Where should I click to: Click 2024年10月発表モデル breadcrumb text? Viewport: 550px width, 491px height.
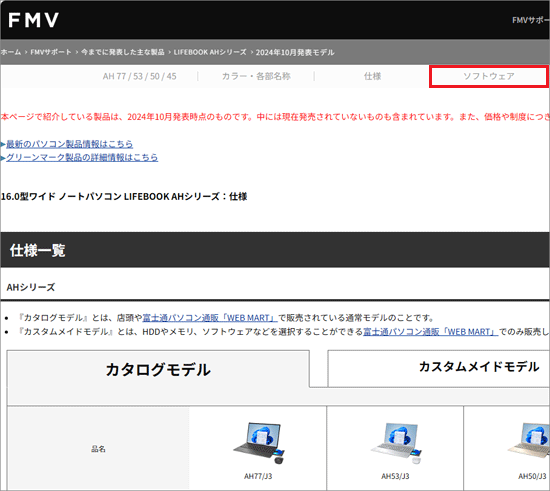point(295,53)
